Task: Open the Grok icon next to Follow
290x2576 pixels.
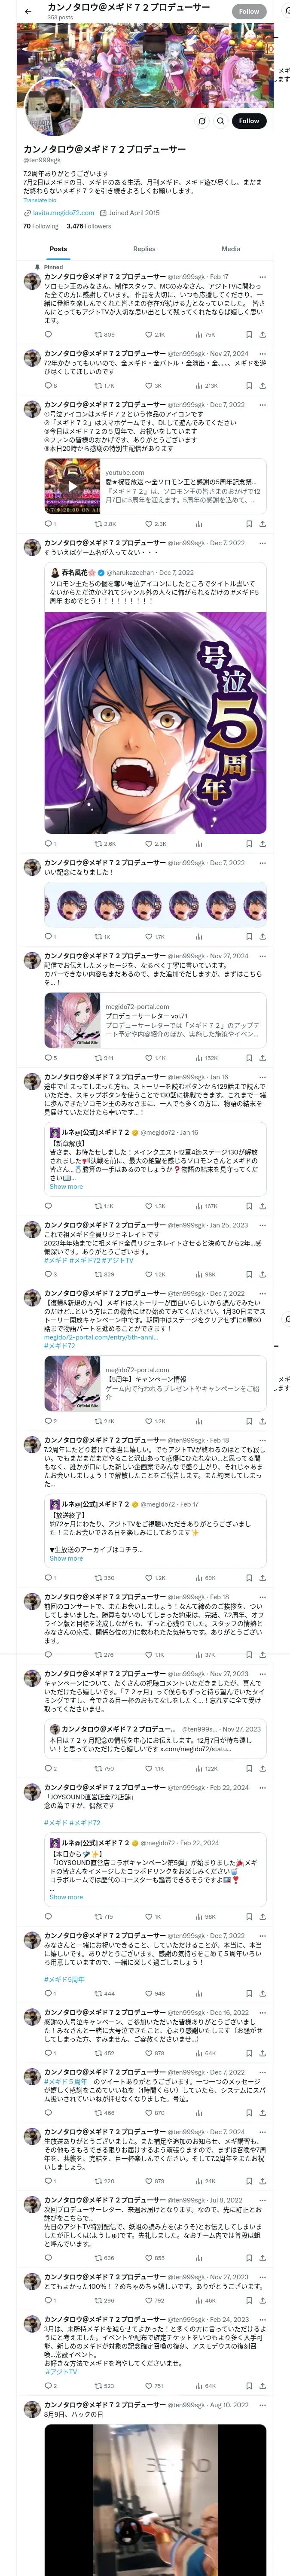Action: tap(202, 121)
